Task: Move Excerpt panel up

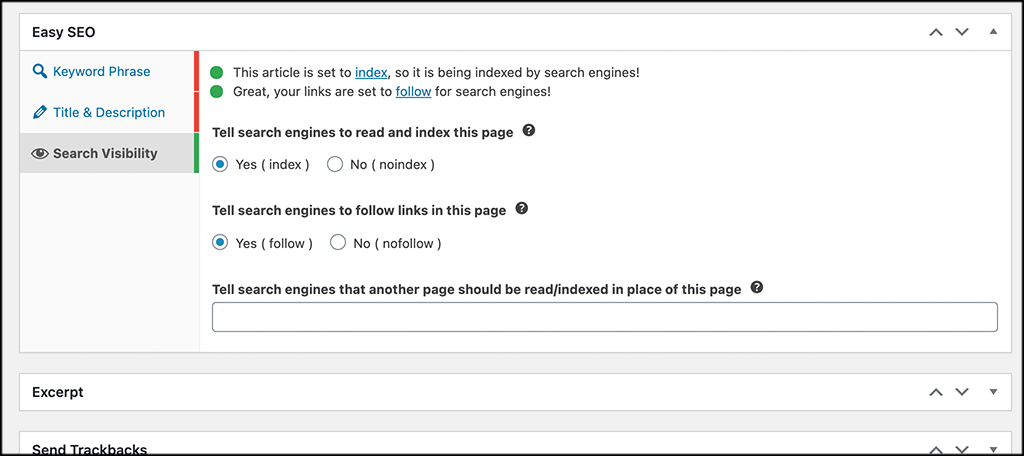Action: 936,392
